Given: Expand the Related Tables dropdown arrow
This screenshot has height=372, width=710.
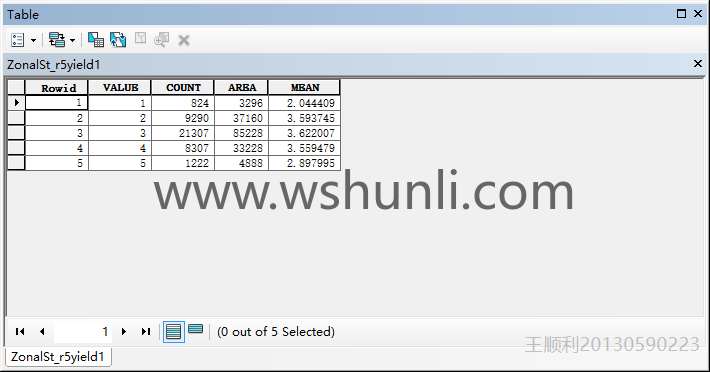Looking at the screenshot, I should (72, 41).
